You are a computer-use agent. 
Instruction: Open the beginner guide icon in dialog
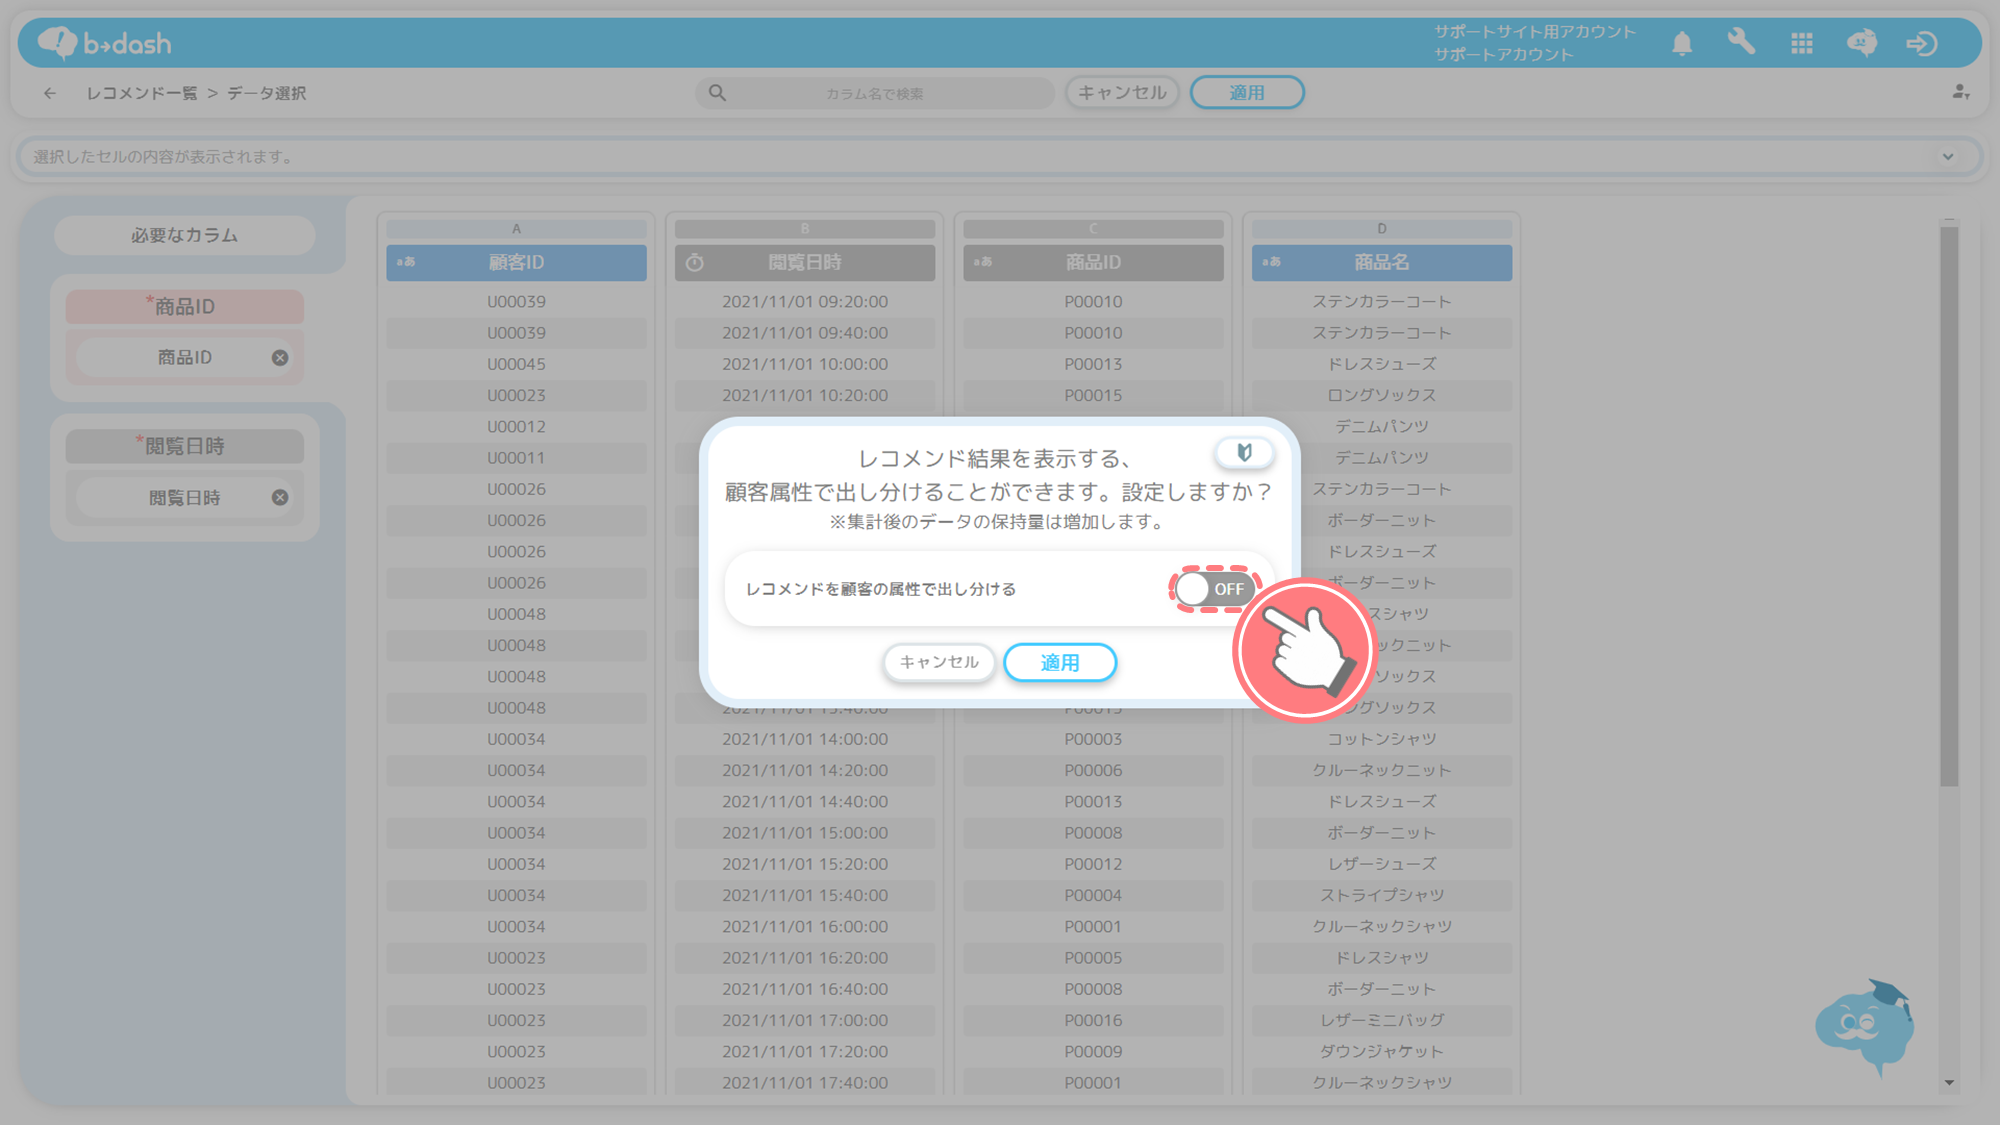pyautogui.click(x=1244, y=452)
